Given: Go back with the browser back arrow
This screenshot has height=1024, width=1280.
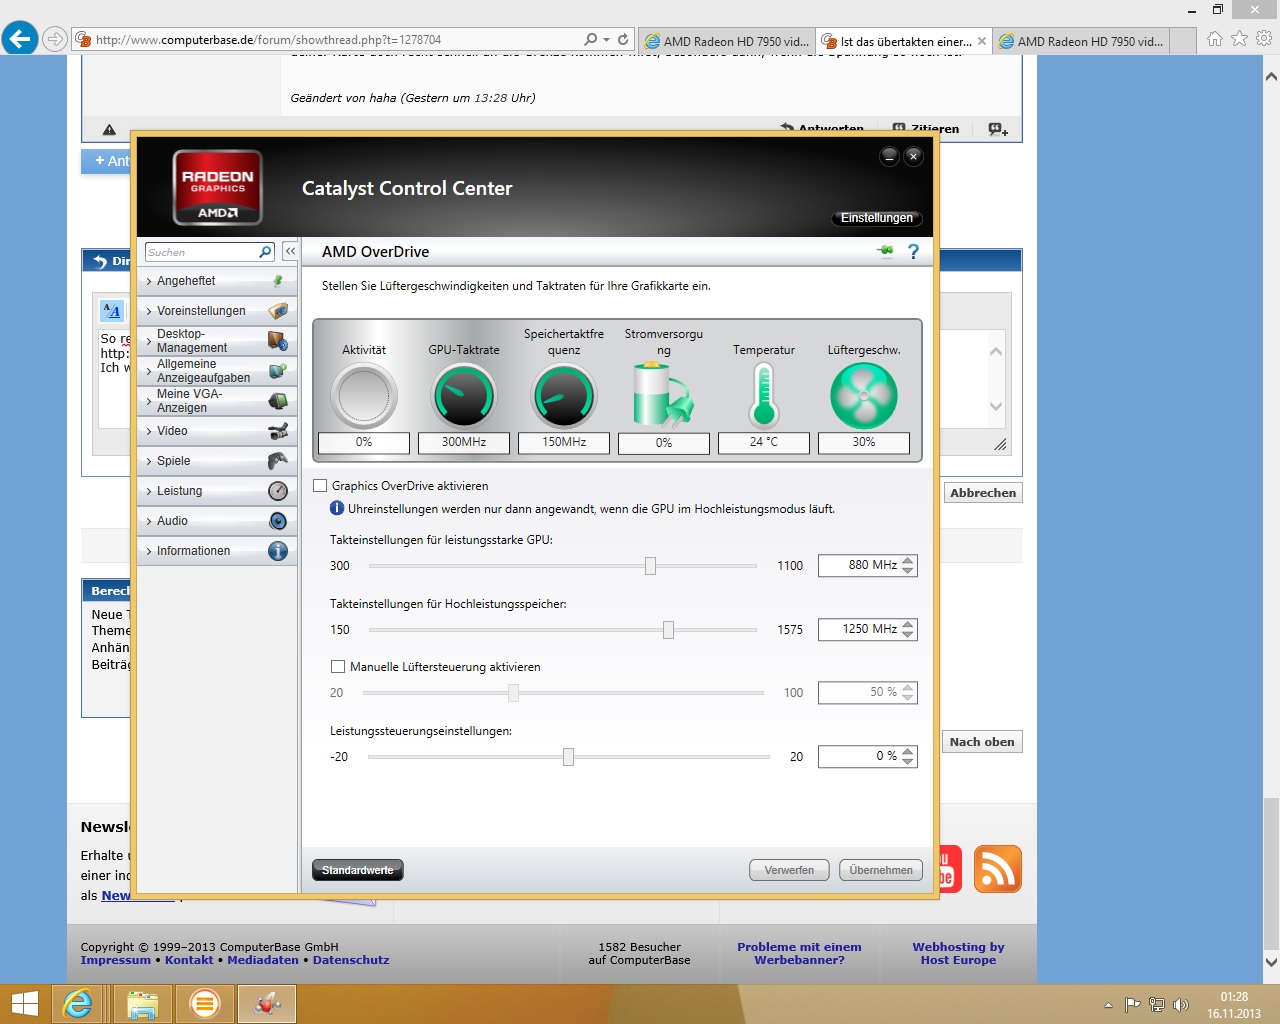Looking at the screenshot, I should [x=19, y=39].
